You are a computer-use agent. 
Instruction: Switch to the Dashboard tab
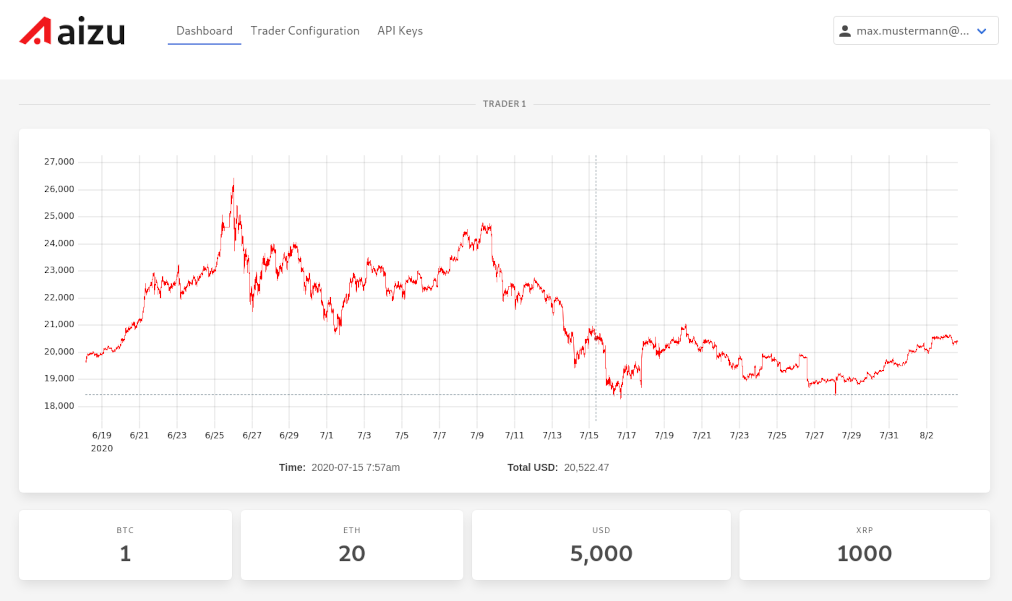[x=204, y=31]
